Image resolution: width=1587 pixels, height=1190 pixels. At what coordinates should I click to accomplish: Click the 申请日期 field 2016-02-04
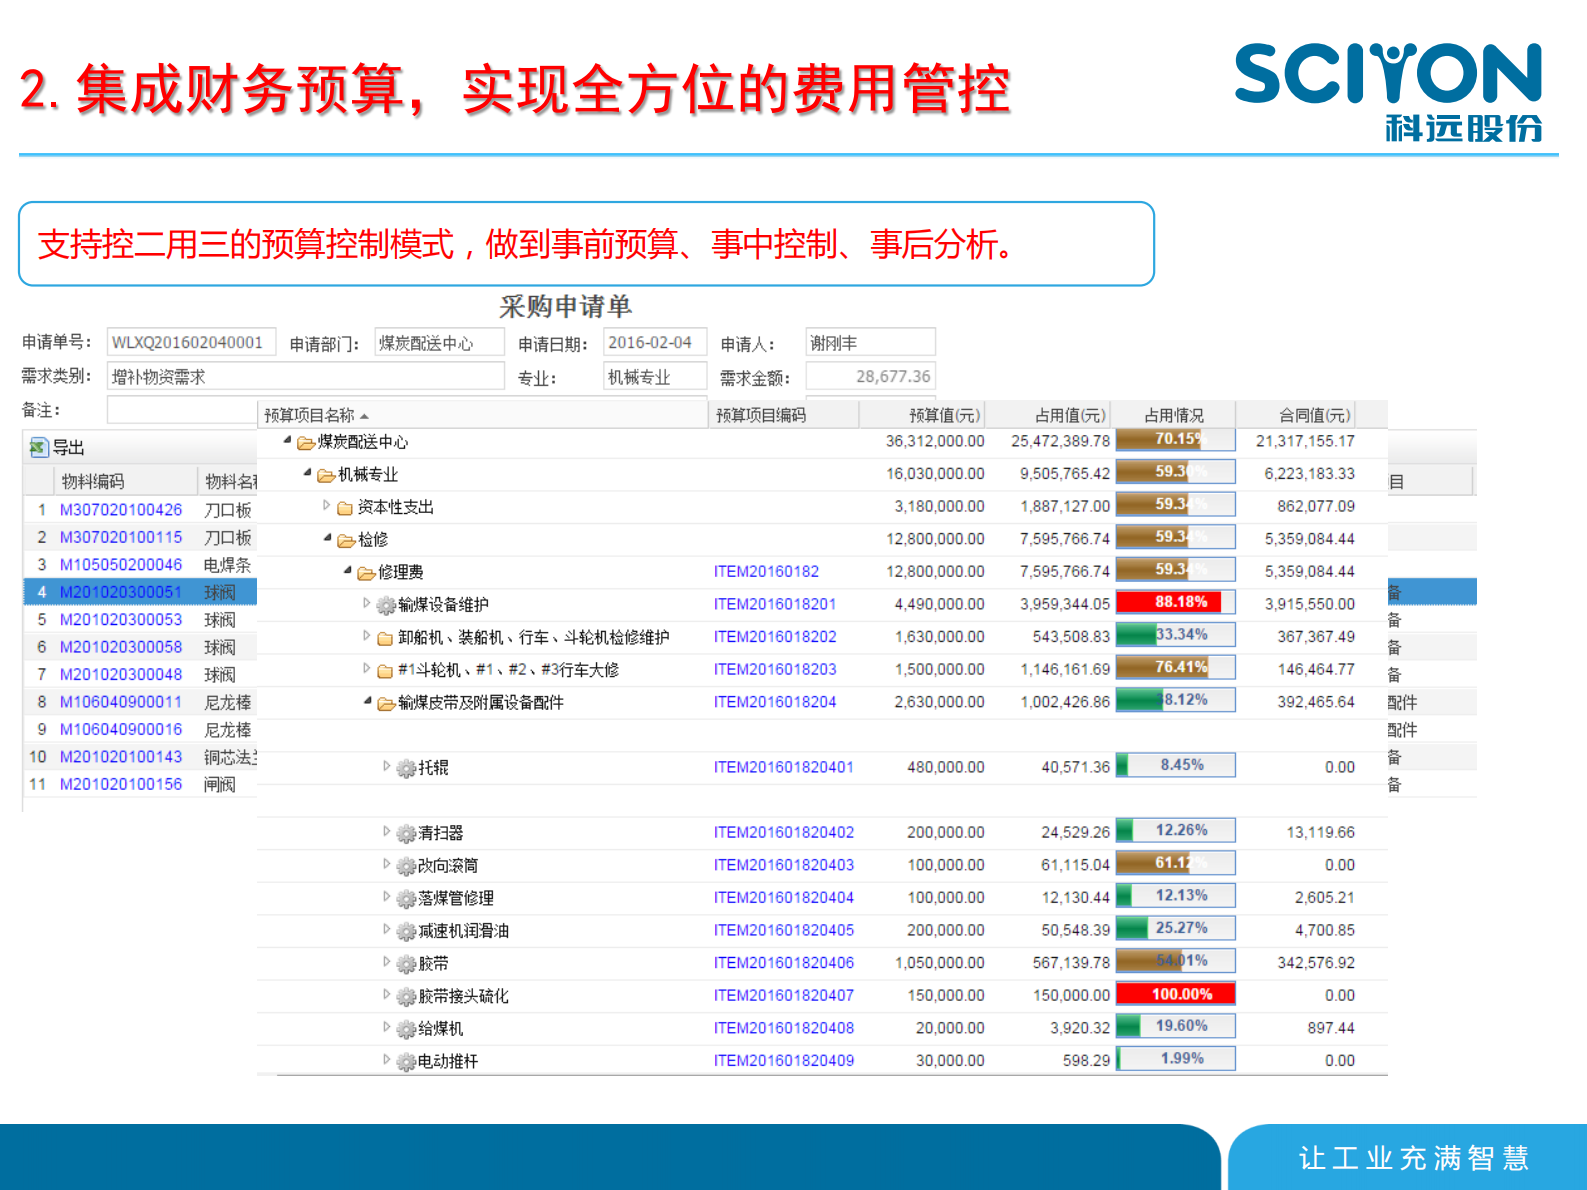tap(655, 342)
